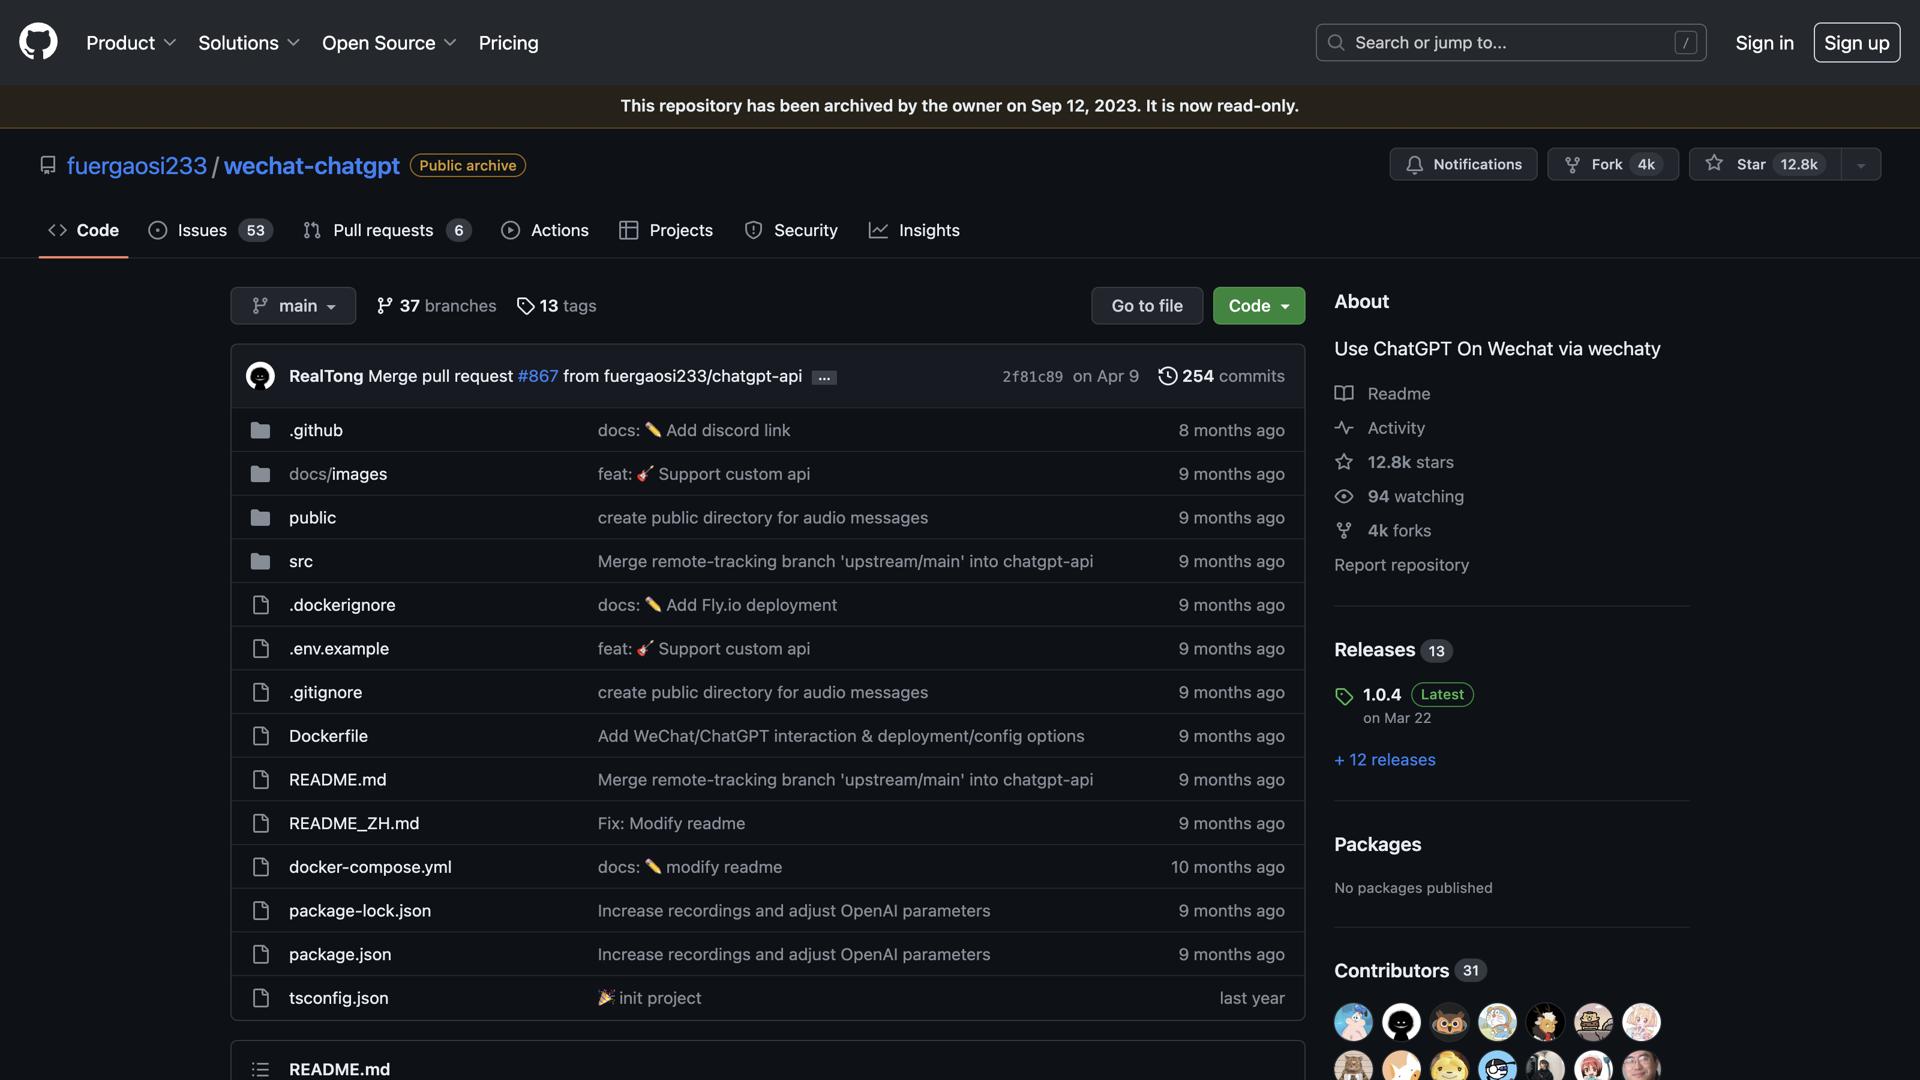Open the Pull requests tab
Screen dimensions: 1920x1080
tap(386, 230)
